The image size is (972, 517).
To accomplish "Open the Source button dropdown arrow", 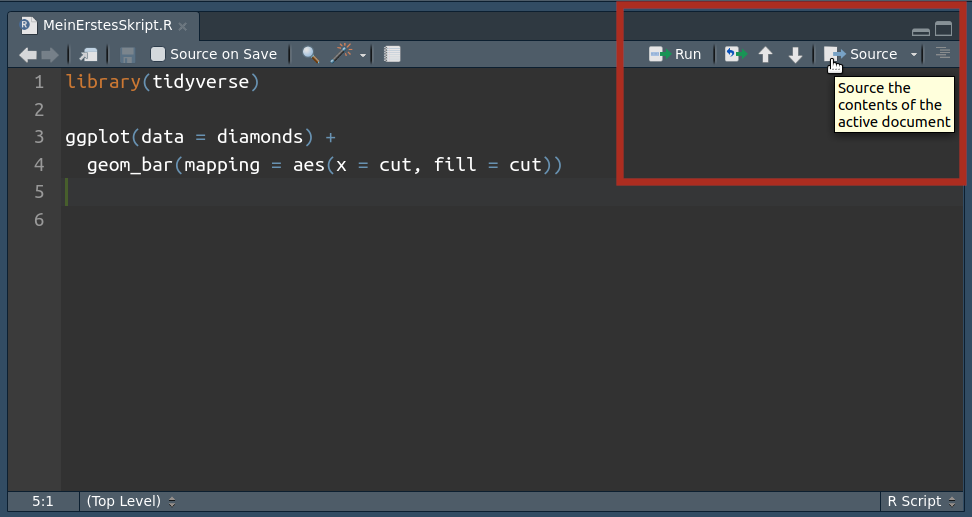I will pos(913,55).
